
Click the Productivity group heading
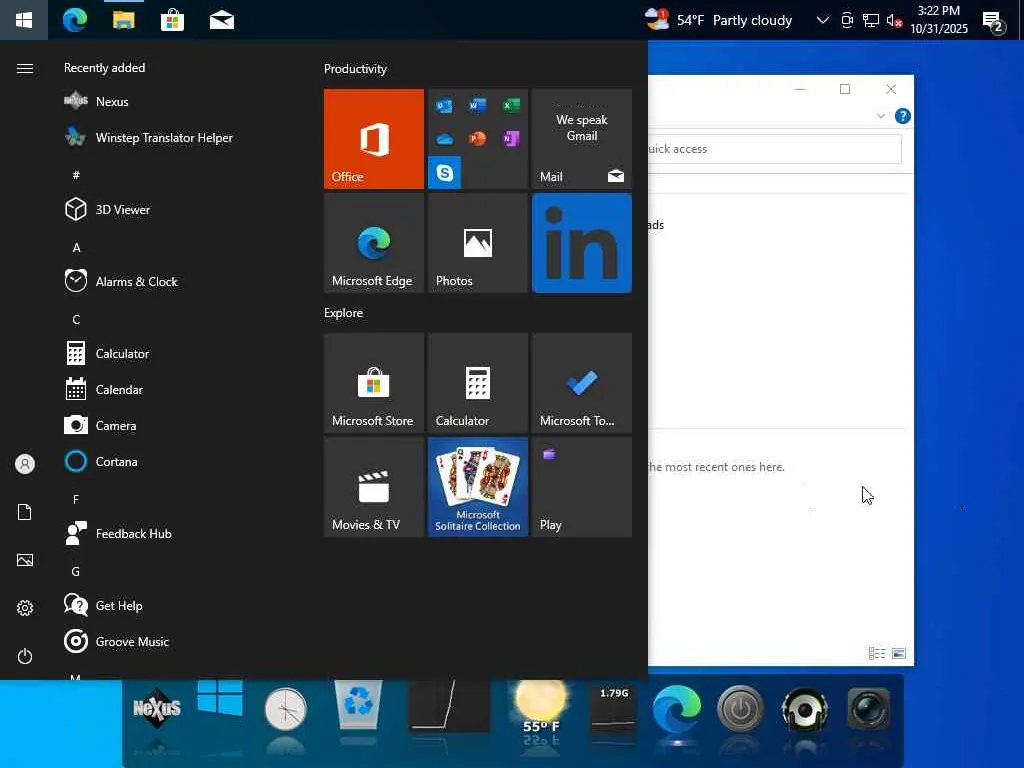(x=355, y=69)
